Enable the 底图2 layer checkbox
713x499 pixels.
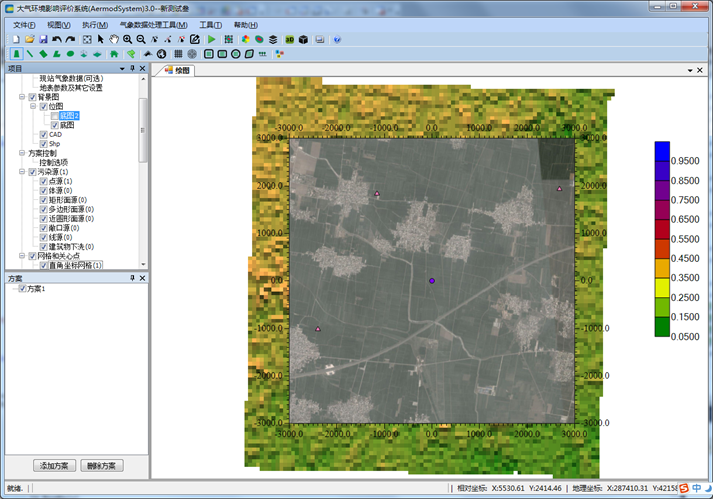point(54,116)
